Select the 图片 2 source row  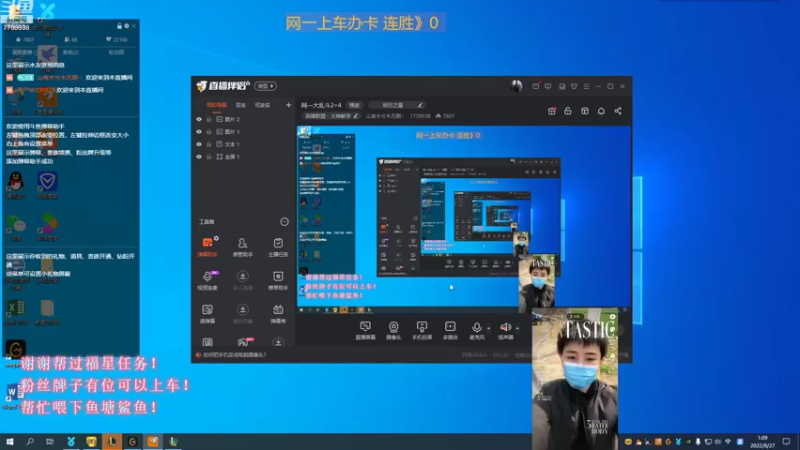[243, 119]
